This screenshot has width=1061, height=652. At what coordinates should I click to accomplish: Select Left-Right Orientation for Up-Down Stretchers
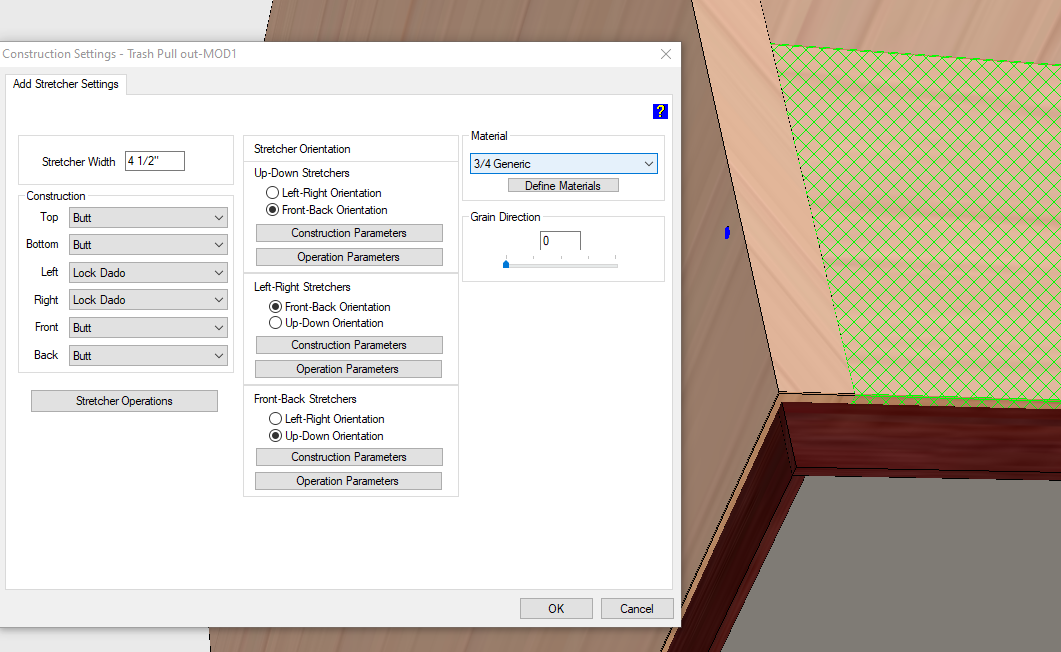272,193
